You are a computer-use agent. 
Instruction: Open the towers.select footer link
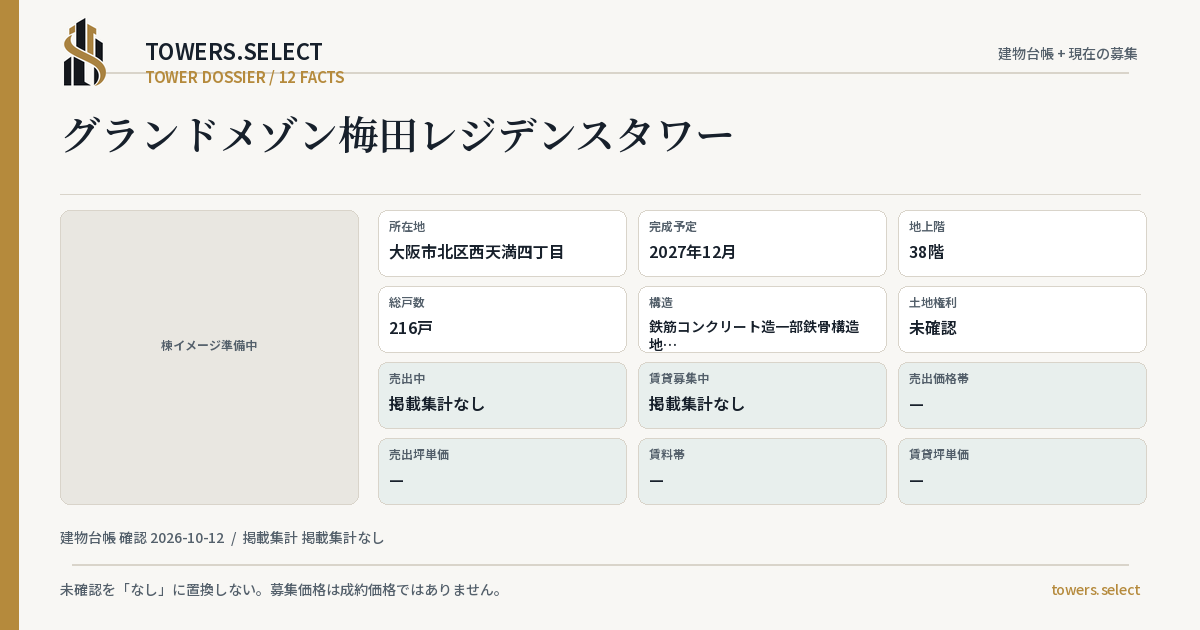[x=1095, y=589]
